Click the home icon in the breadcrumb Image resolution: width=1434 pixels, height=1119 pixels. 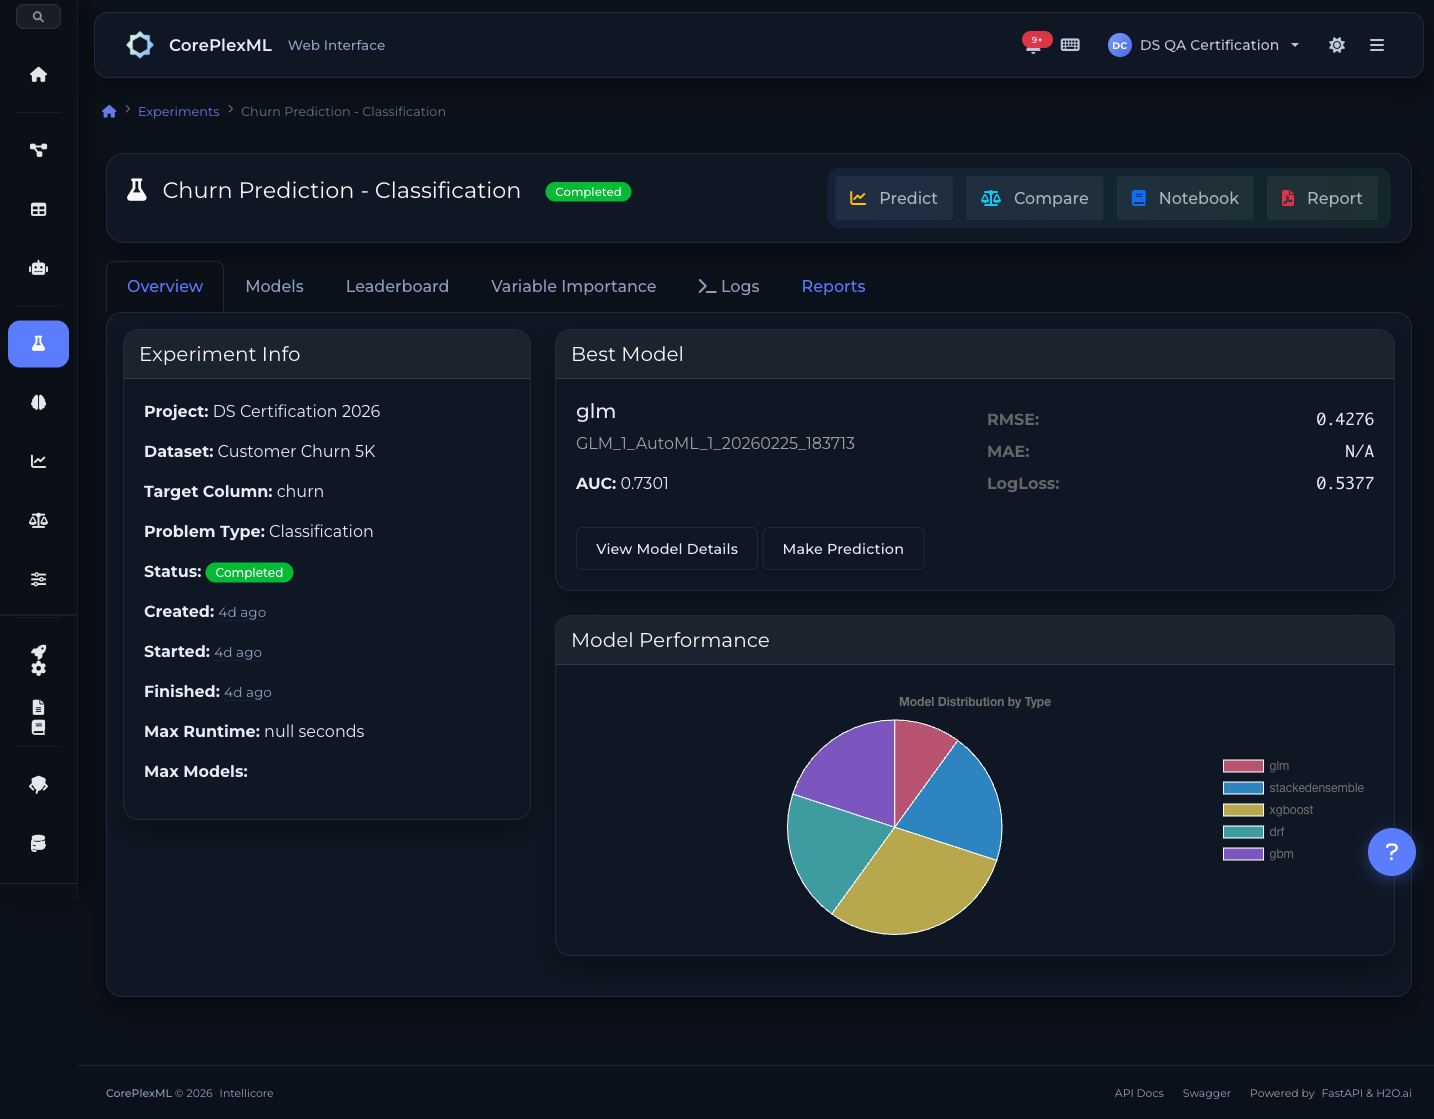tap(109, 111)
